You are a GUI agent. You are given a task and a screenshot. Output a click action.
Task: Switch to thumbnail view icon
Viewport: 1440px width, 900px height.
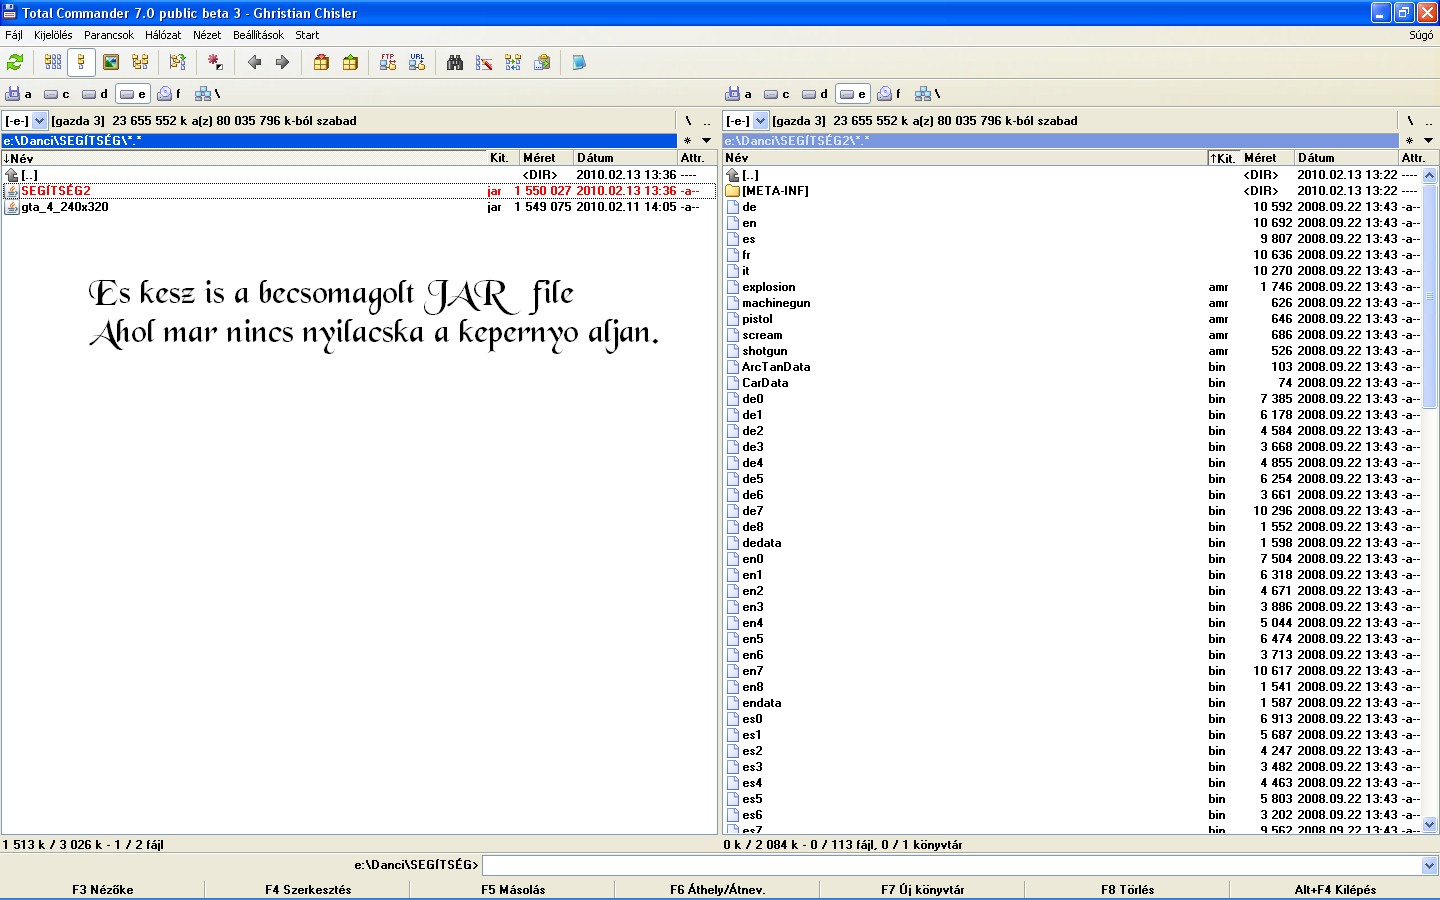[111, 63]
